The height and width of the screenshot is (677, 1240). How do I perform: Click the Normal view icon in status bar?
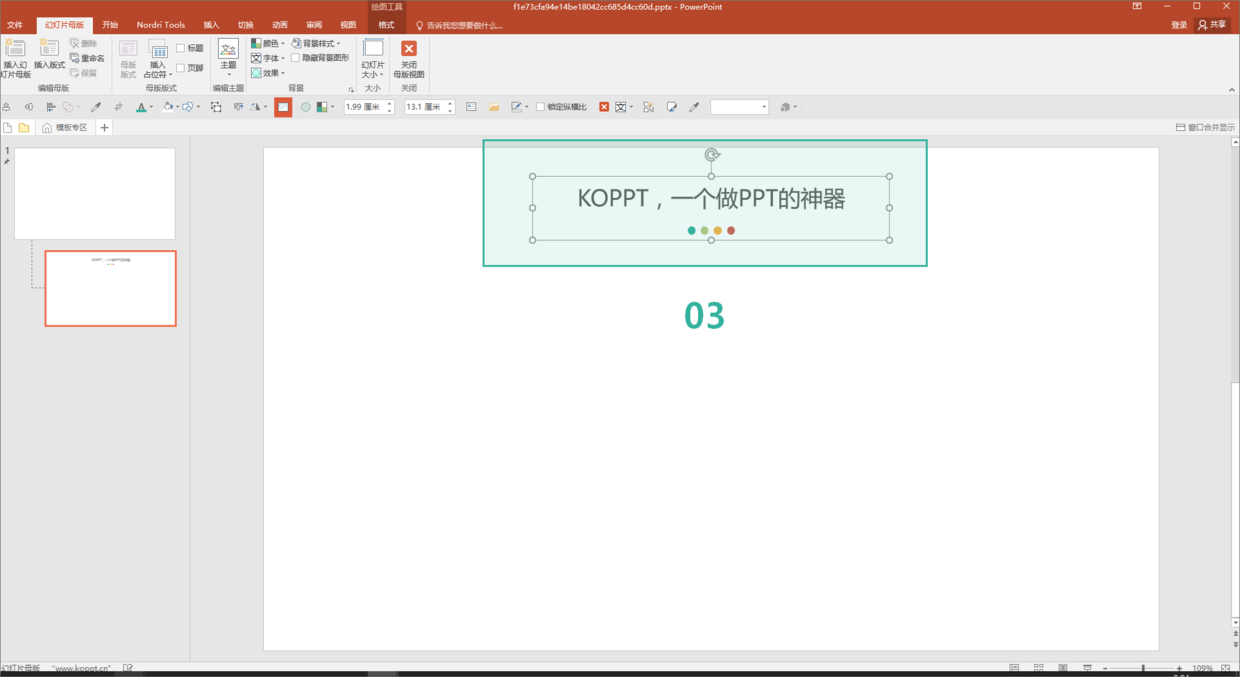[1015, 668]
